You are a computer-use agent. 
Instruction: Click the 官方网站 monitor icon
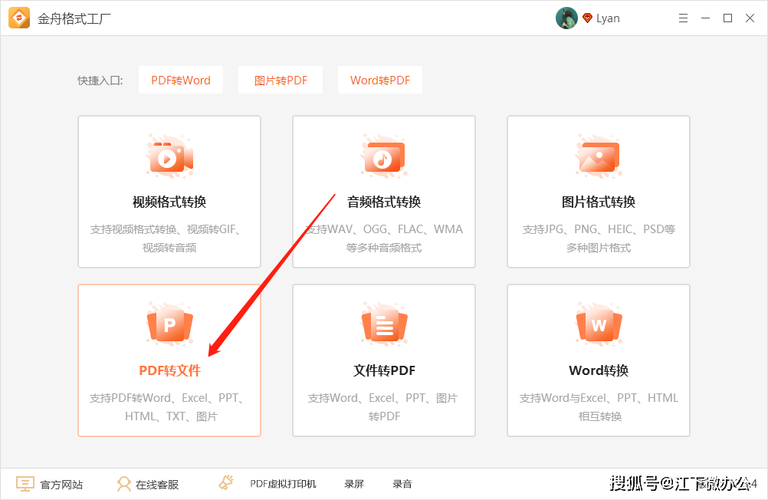(24, 484)
